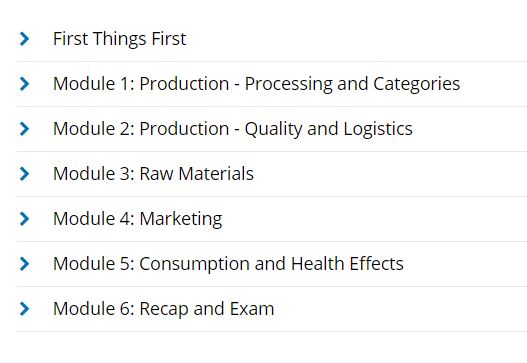
Task: Expand Module 4 Marketing via its chevron
Action: (x=24, y=219)
